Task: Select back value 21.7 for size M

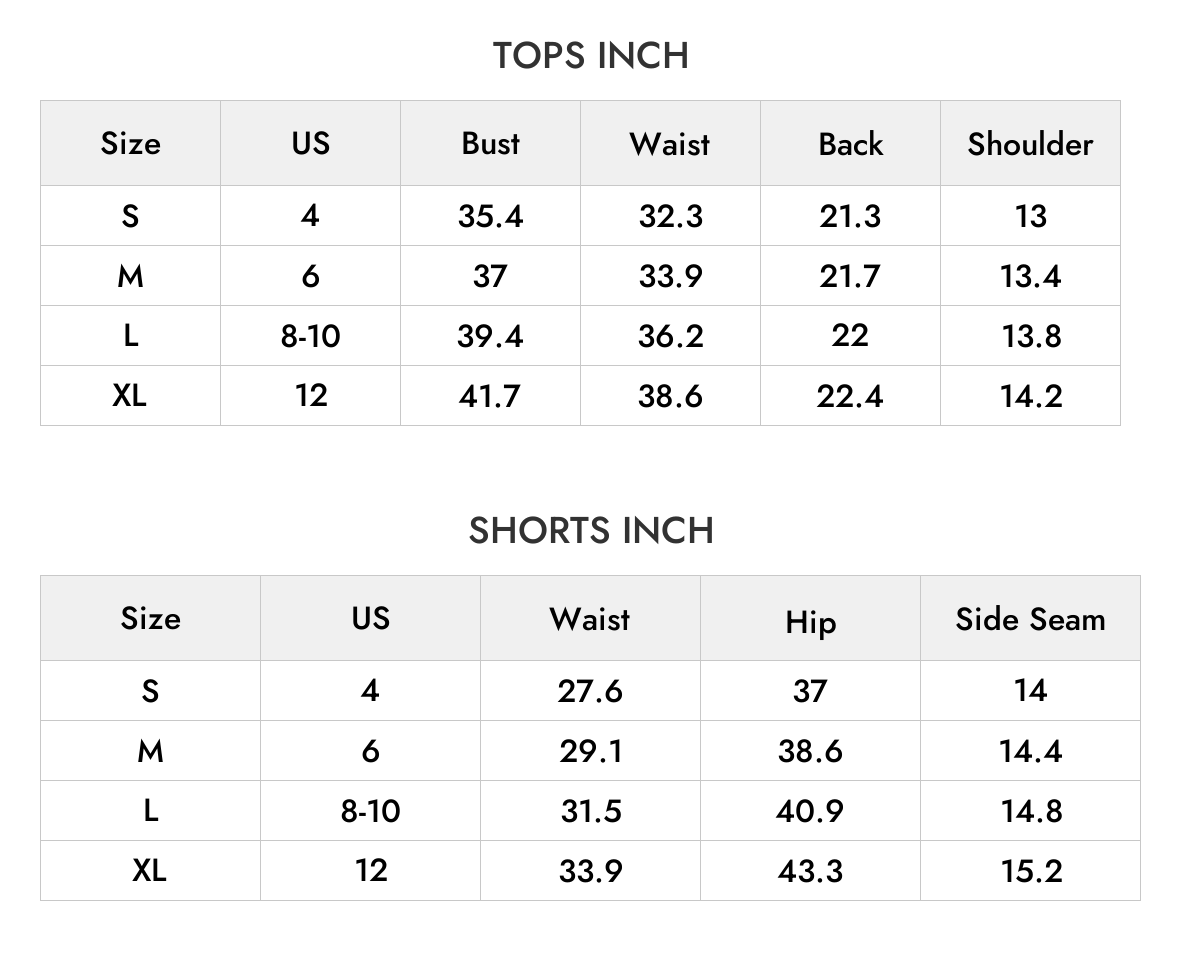Action: coord(850,276)
